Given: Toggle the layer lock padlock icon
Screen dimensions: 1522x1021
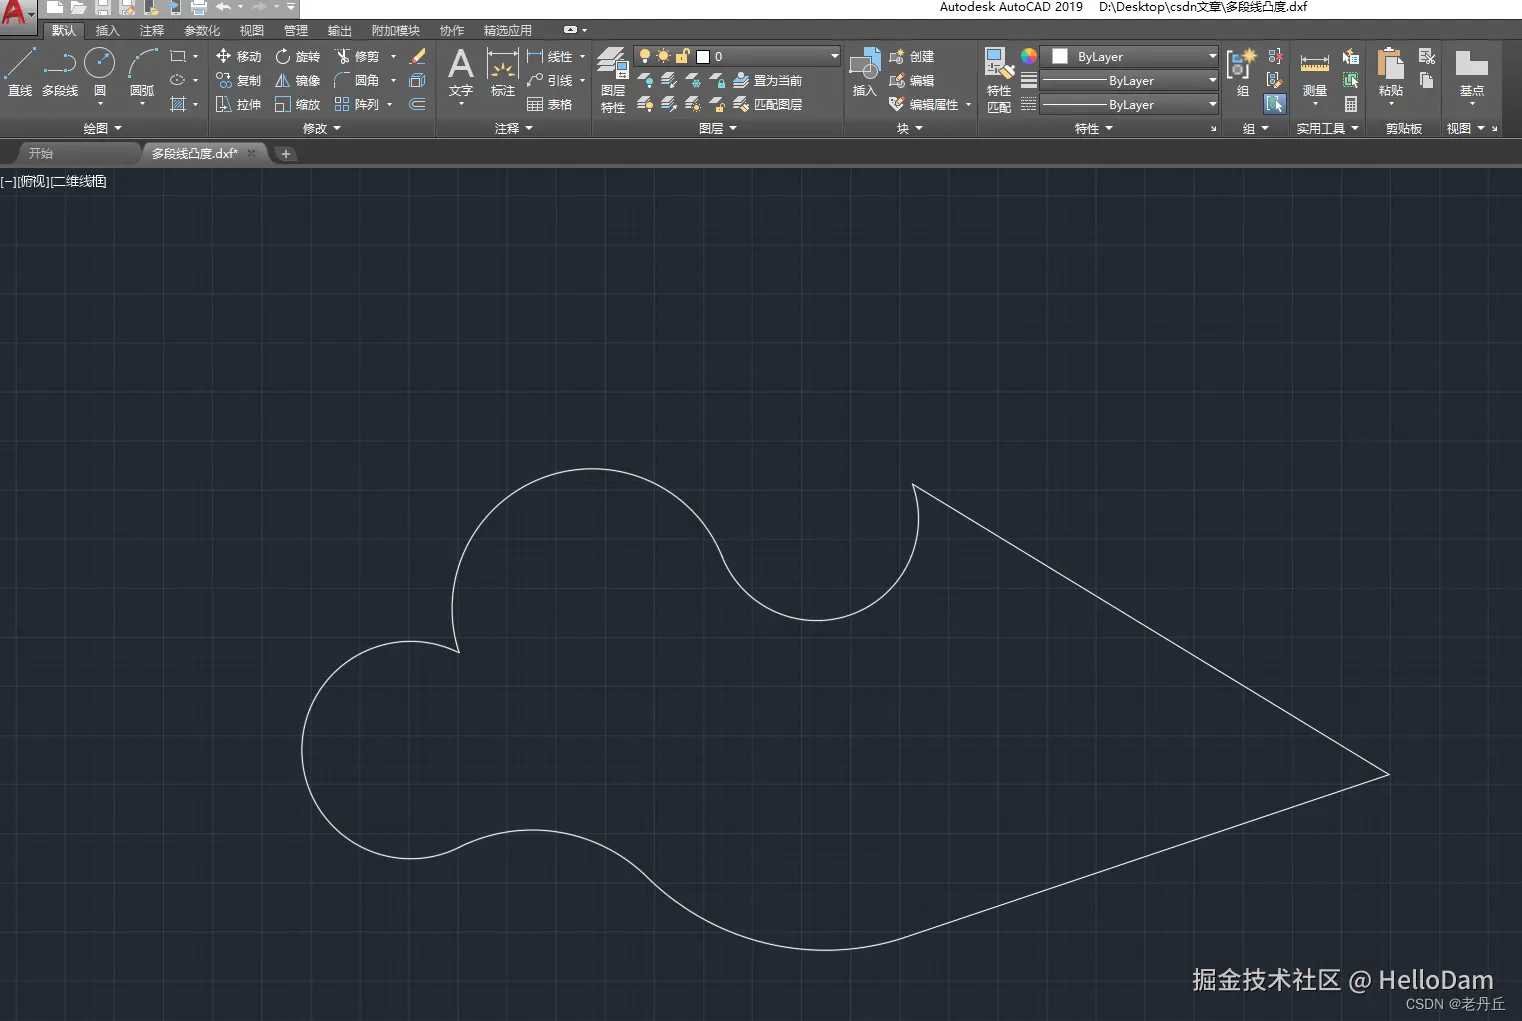Looking at the screenshot, I should click(682, 57).
